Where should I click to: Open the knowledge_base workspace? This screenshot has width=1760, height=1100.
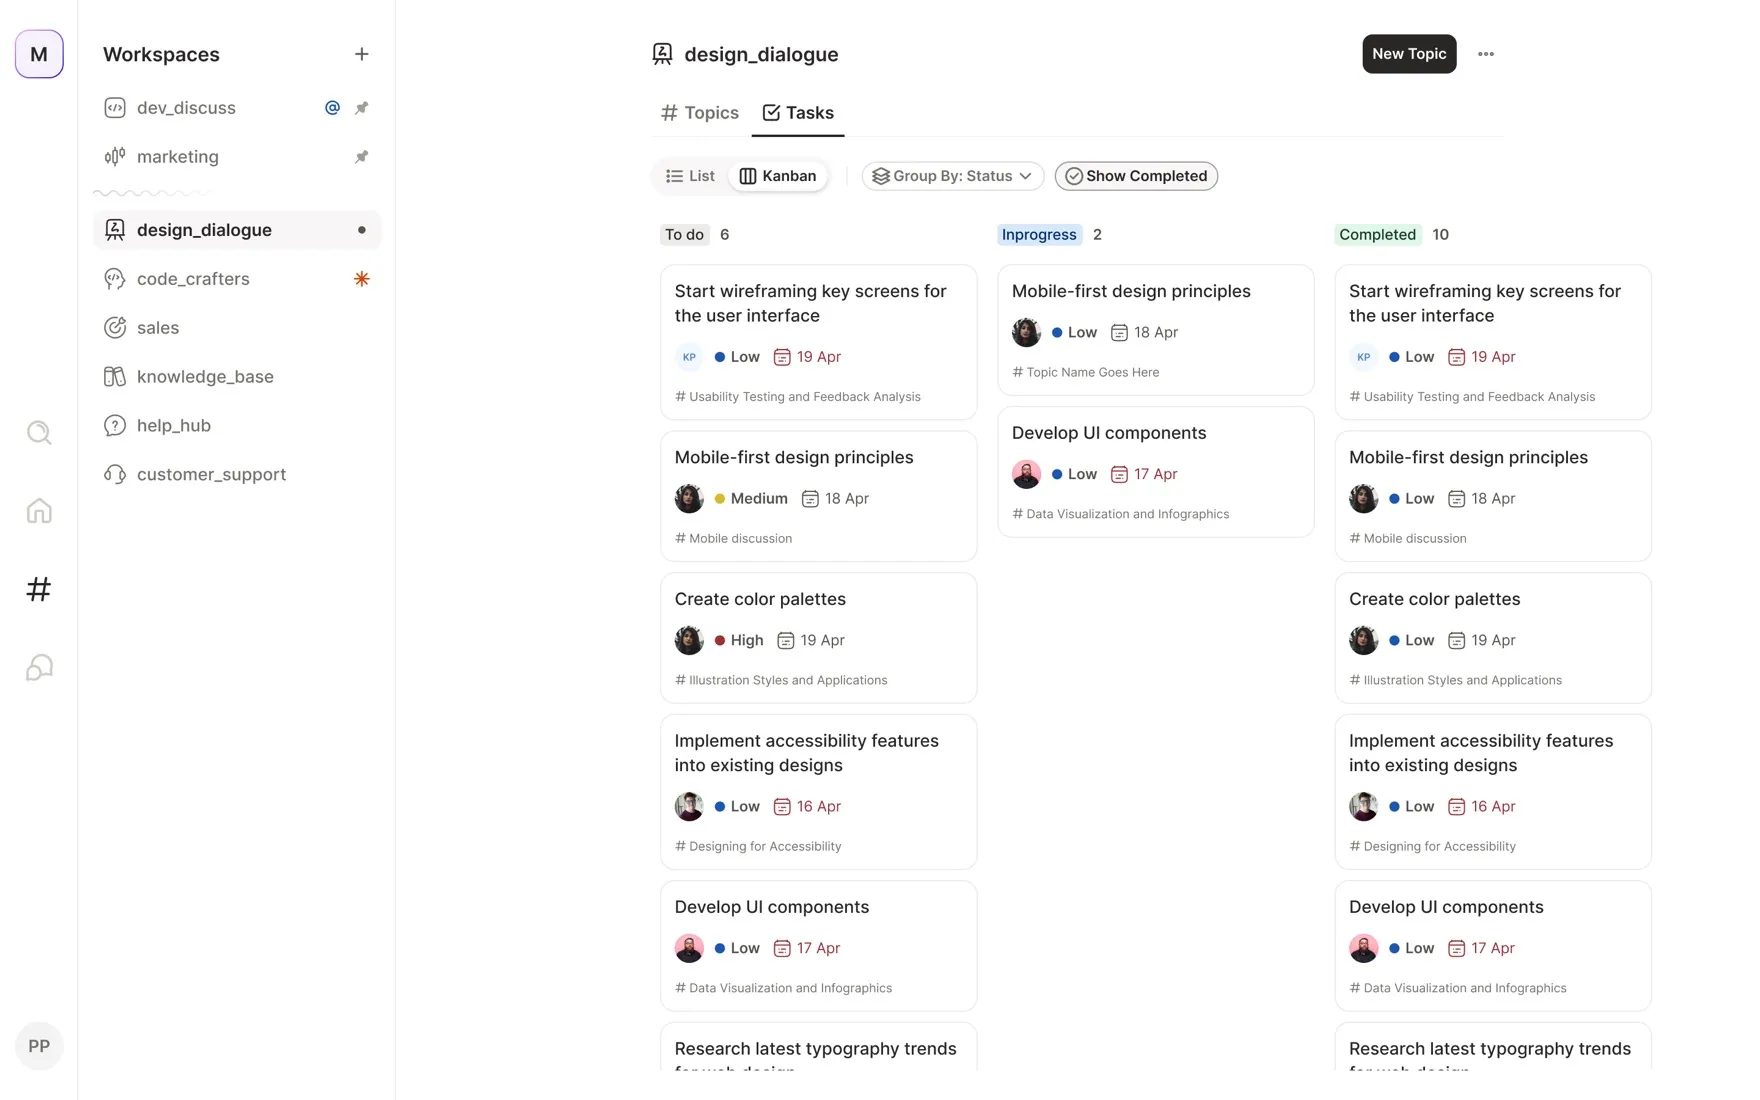(x=237, y=377)
